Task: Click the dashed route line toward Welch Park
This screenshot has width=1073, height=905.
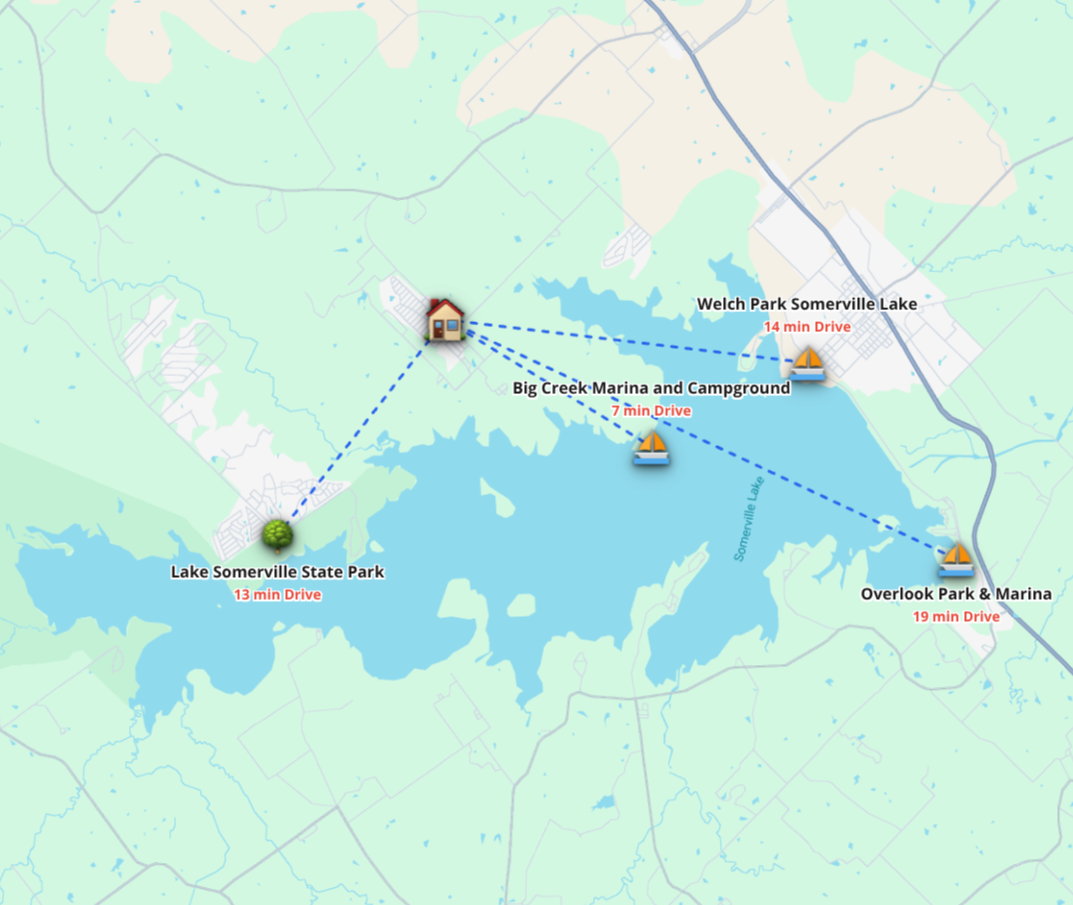Action: [x=630, y=341]
